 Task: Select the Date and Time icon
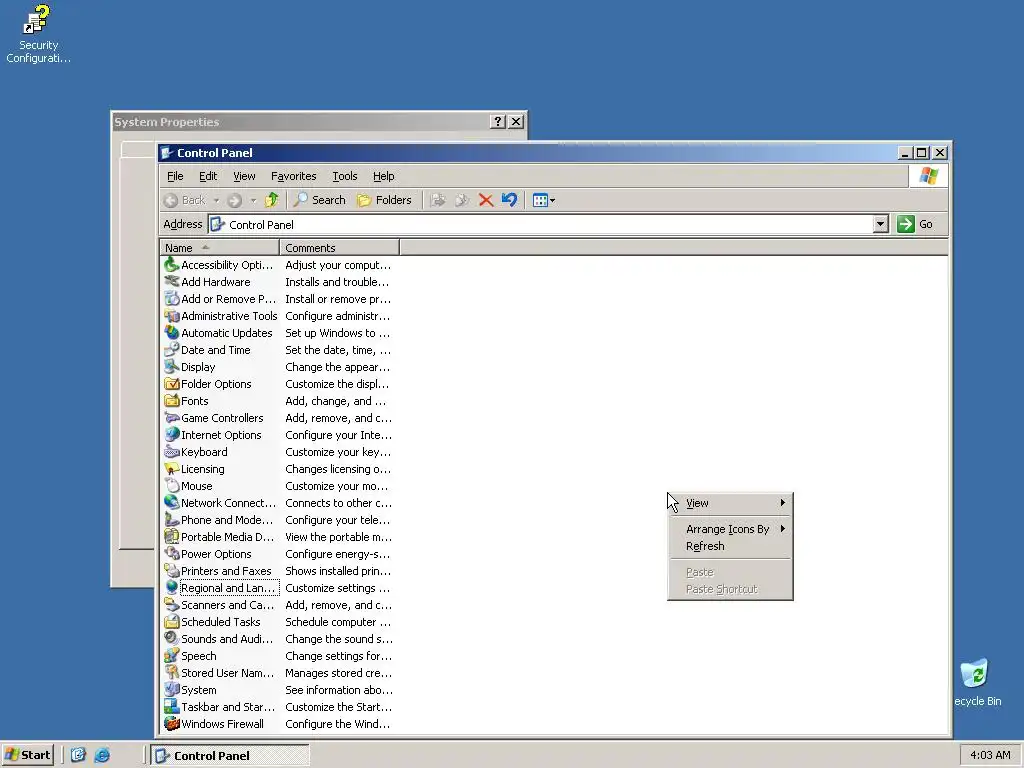(x=172, y=349)
